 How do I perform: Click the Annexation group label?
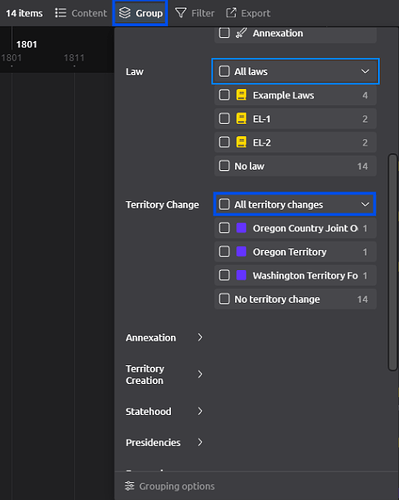coord(151,338)
